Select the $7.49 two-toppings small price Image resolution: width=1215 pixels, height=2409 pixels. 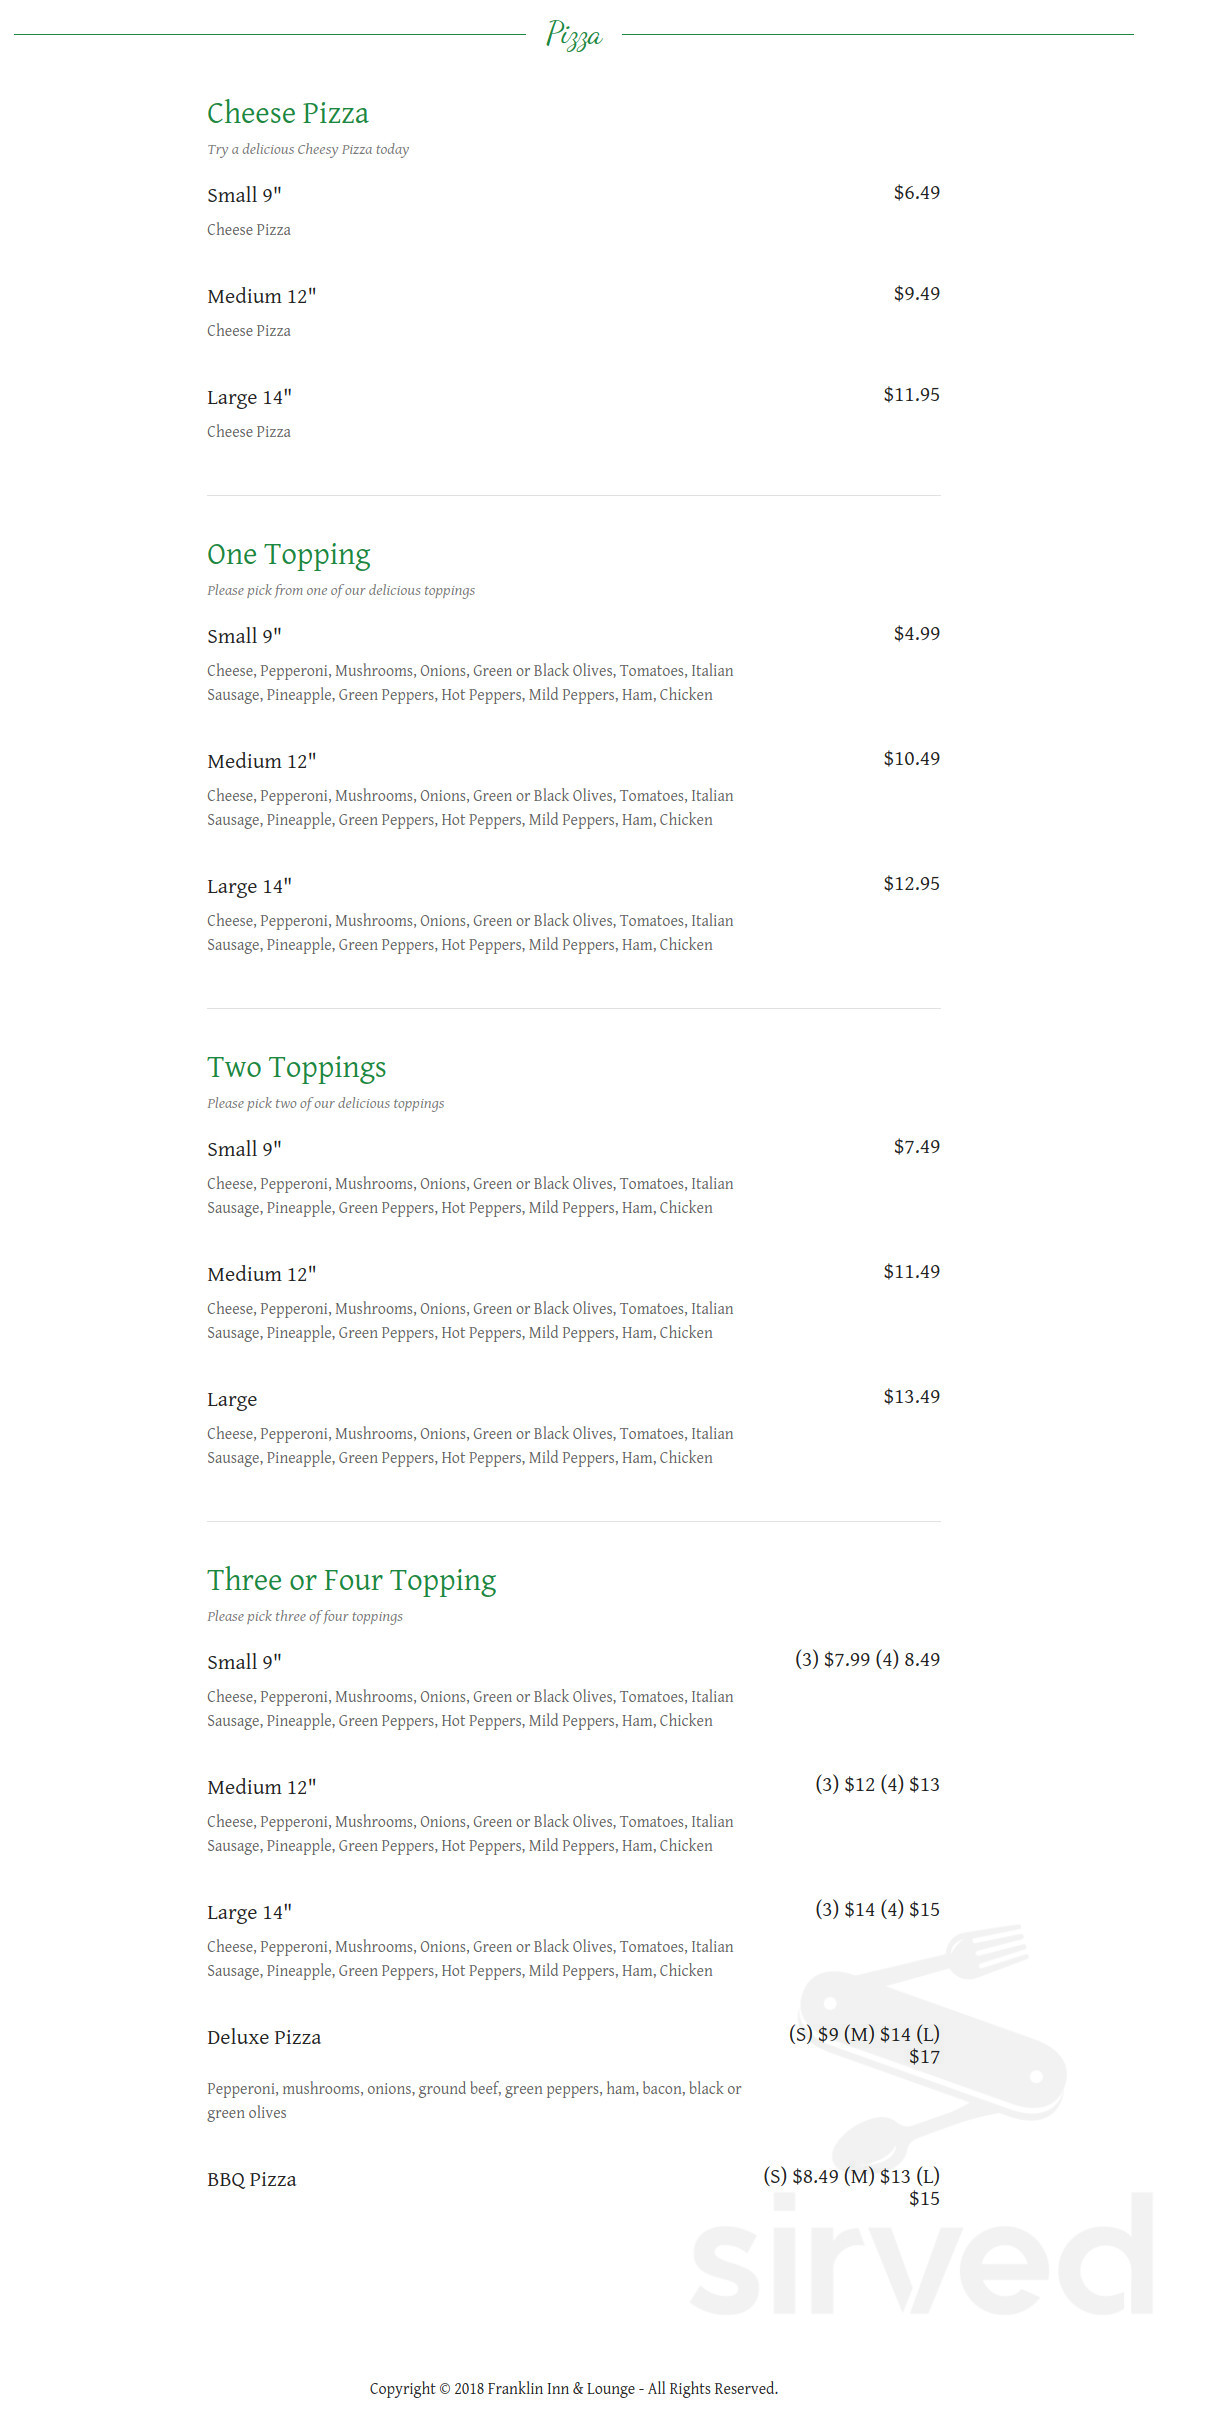[x=916, y=1146]
